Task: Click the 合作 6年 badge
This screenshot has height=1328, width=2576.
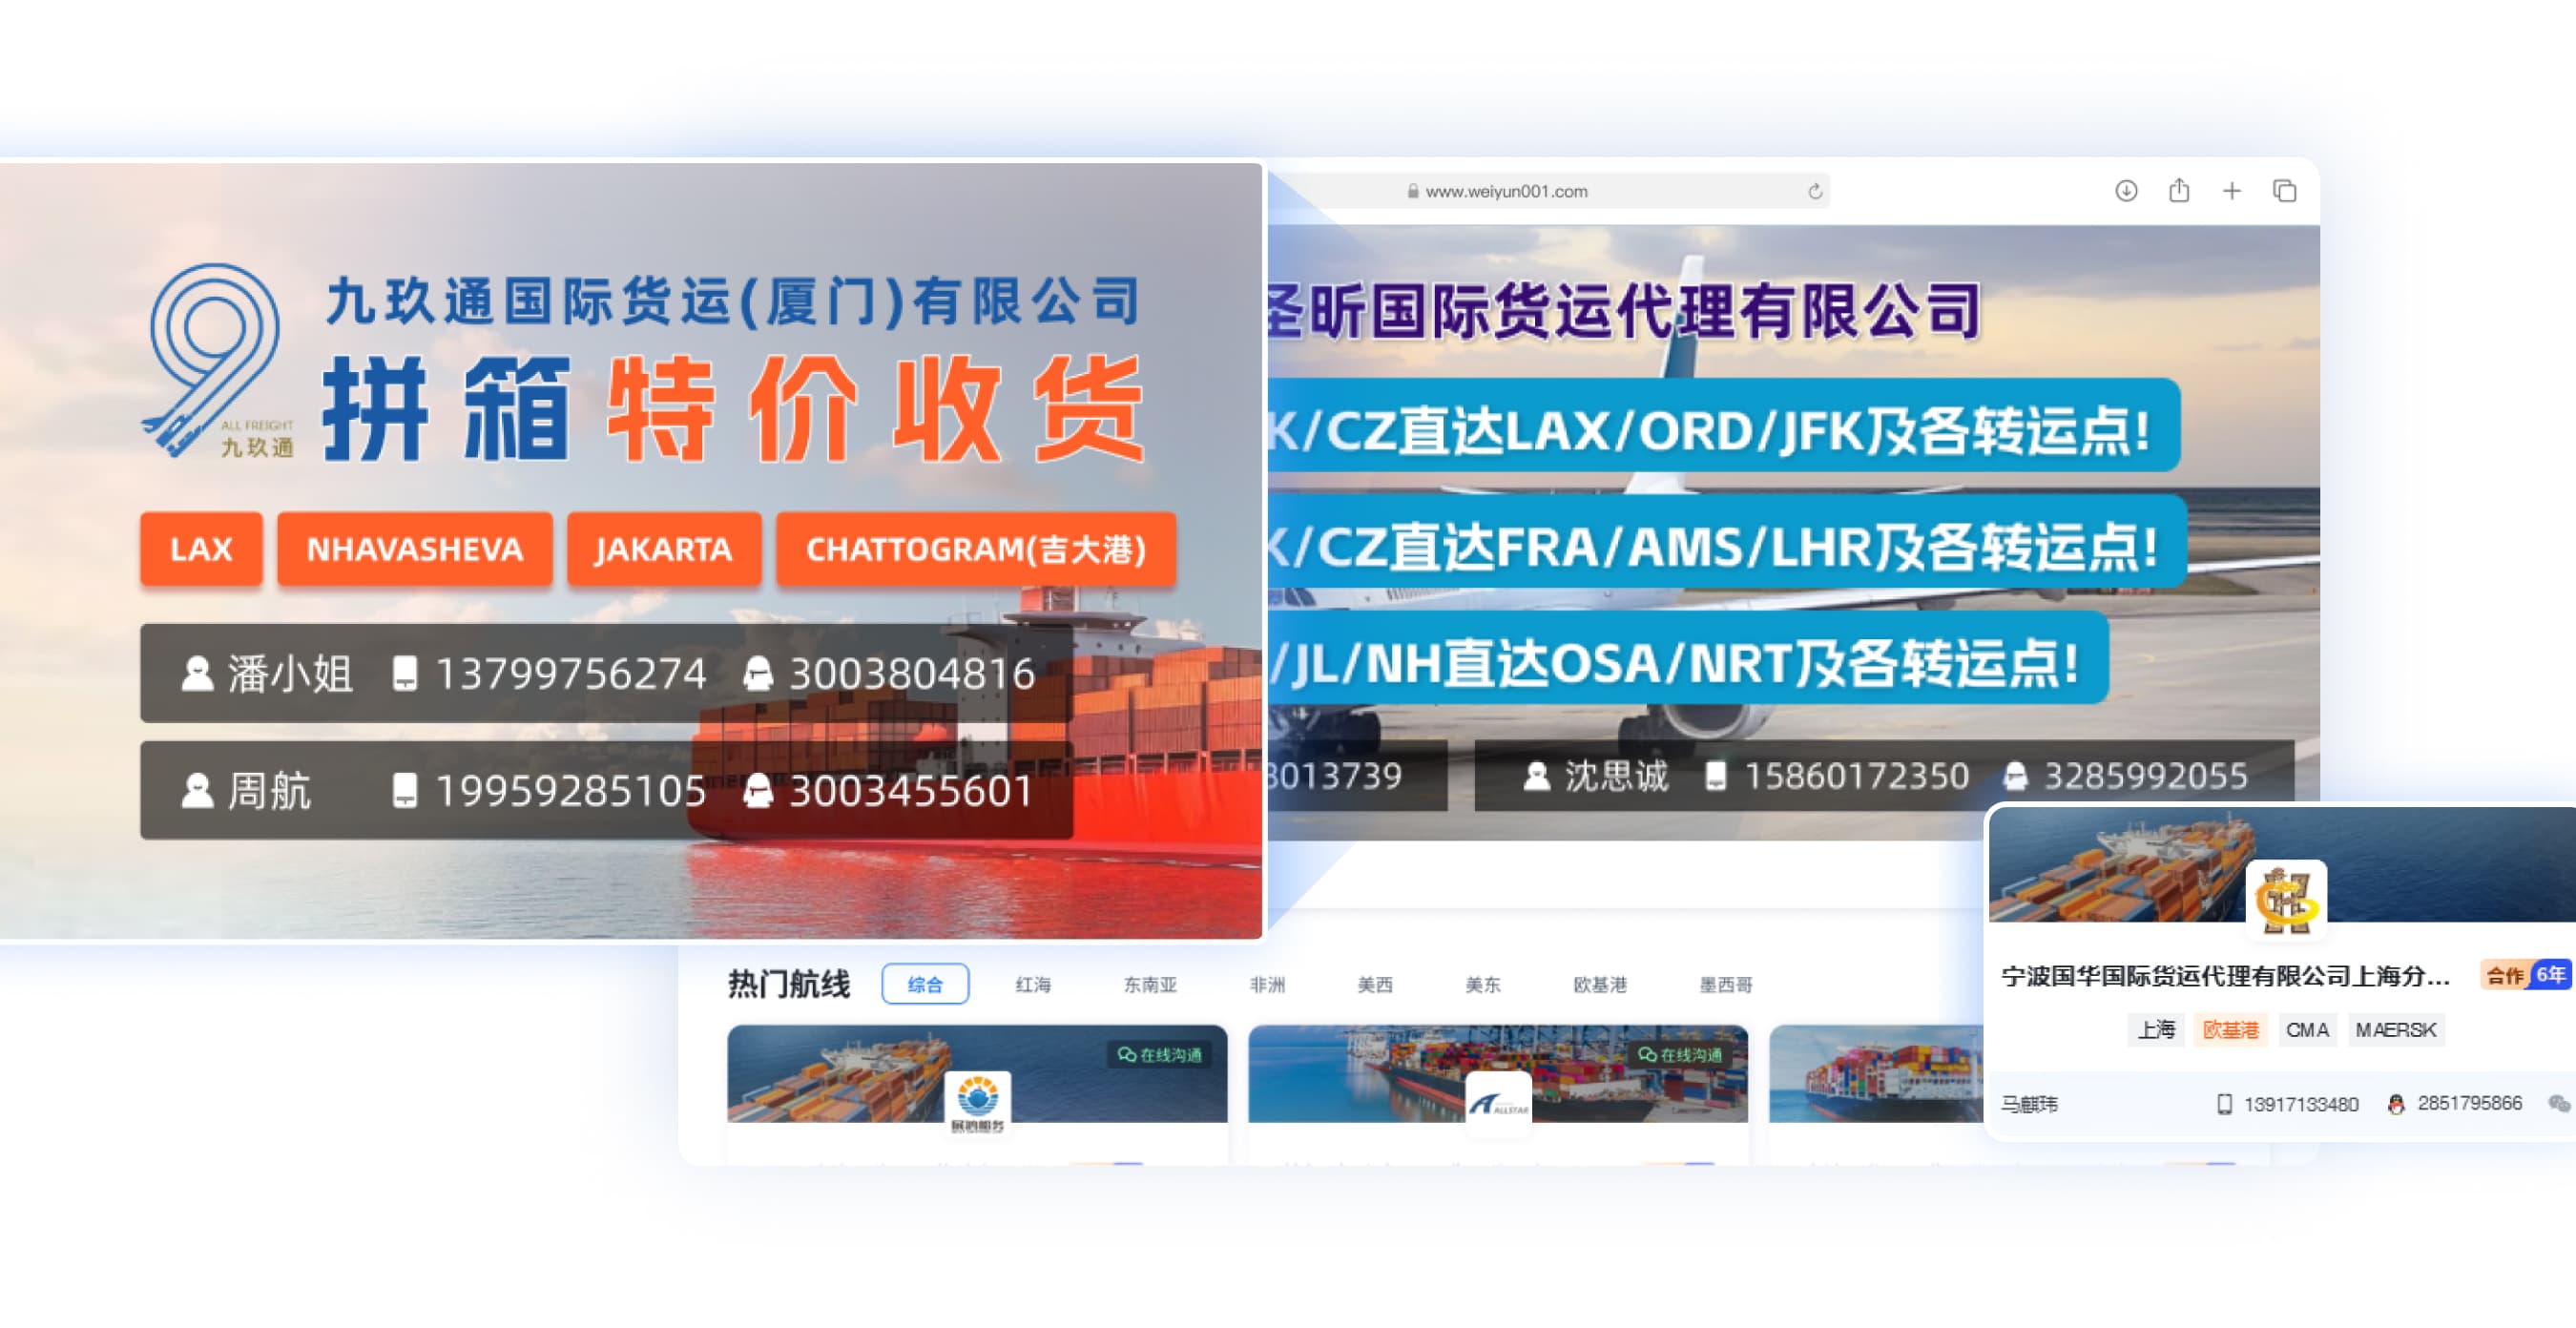Action: click(2526, 975)
